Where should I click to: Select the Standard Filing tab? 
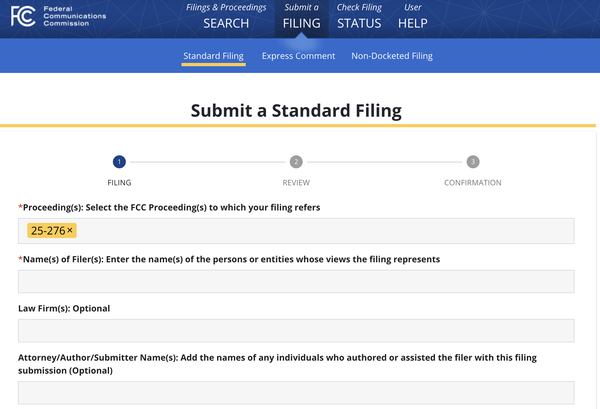[215, 56]
